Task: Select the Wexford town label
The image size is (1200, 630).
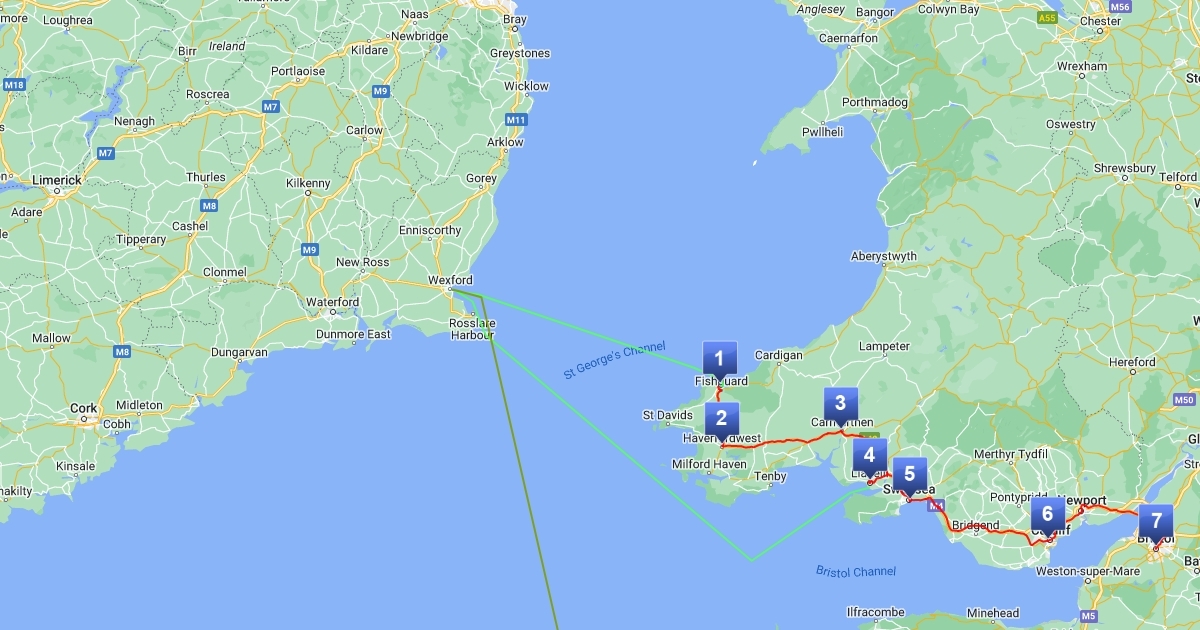Action: tap(449, 280)
